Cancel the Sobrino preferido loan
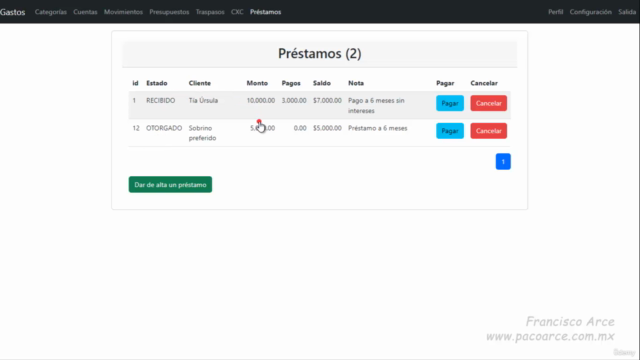 (489, 131)
